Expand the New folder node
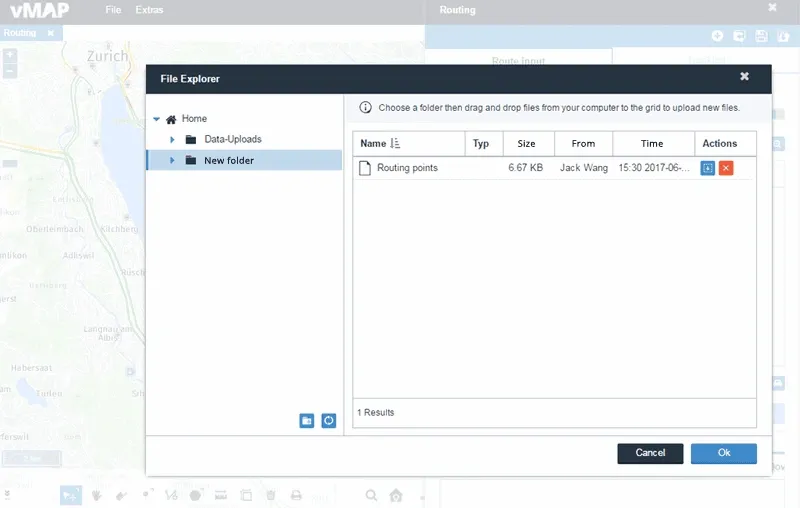This screenshot has width=800, height=508. pyautogui.click(x=172, y=160)
